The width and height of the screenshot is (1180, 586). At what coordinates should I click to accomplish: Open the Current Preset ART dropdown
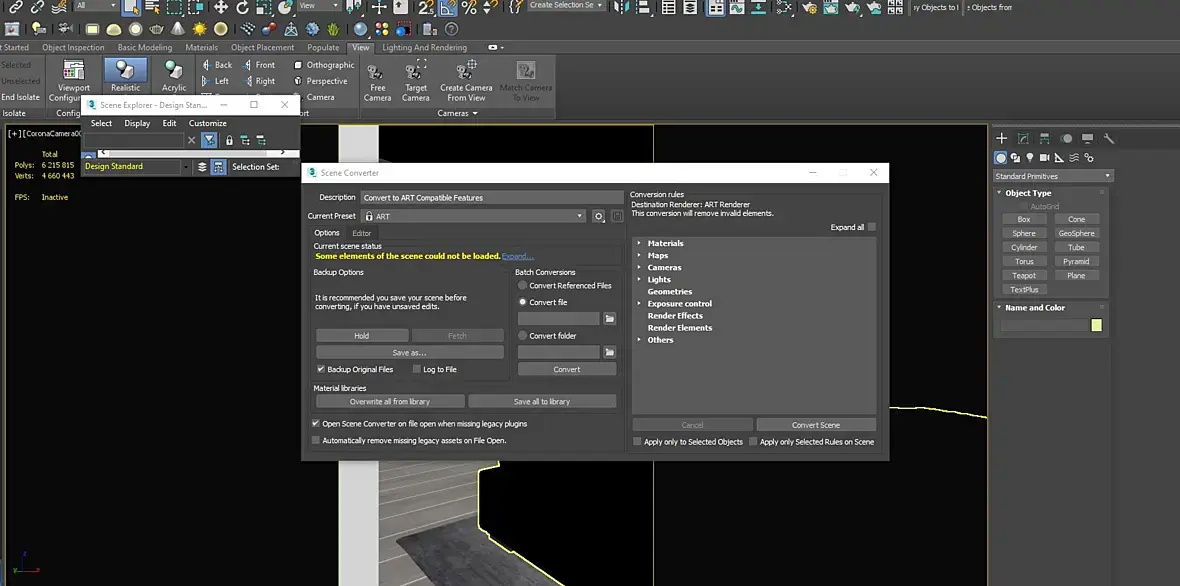pyautogui.click(x=474, y=216)
